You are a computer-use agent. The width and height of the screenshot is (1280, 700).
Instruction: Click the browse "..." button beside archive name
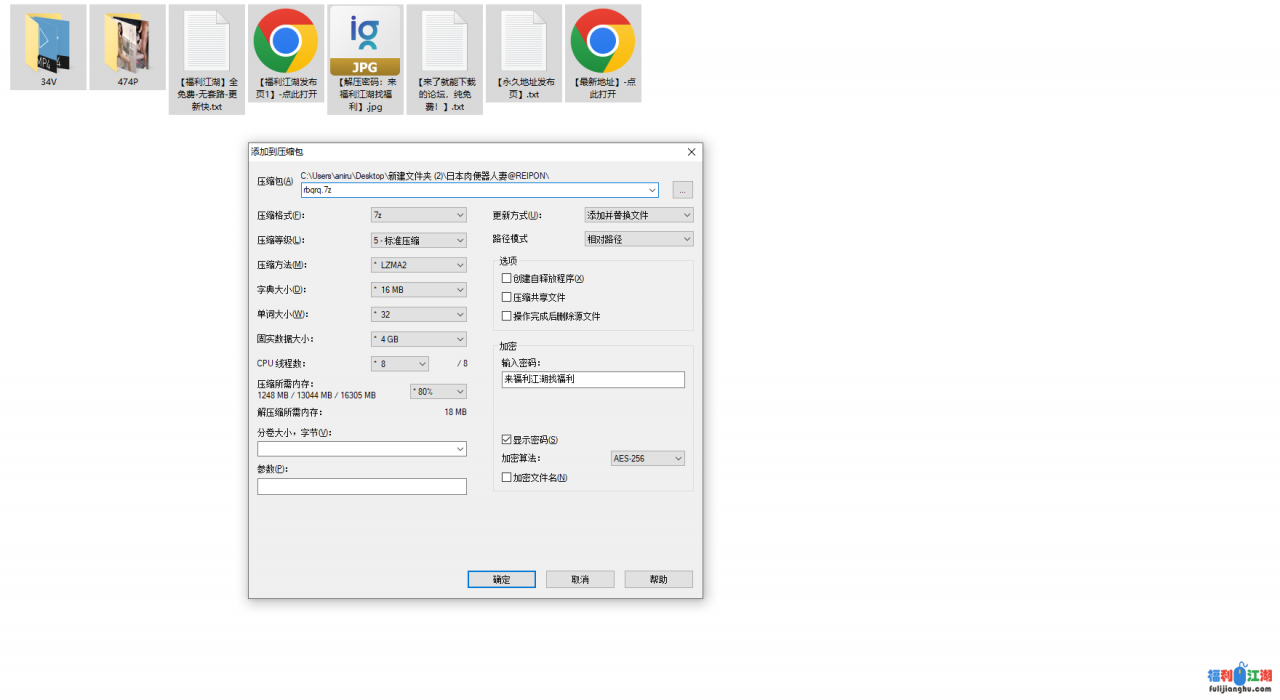pyautogui.click(x=682, y=190)
